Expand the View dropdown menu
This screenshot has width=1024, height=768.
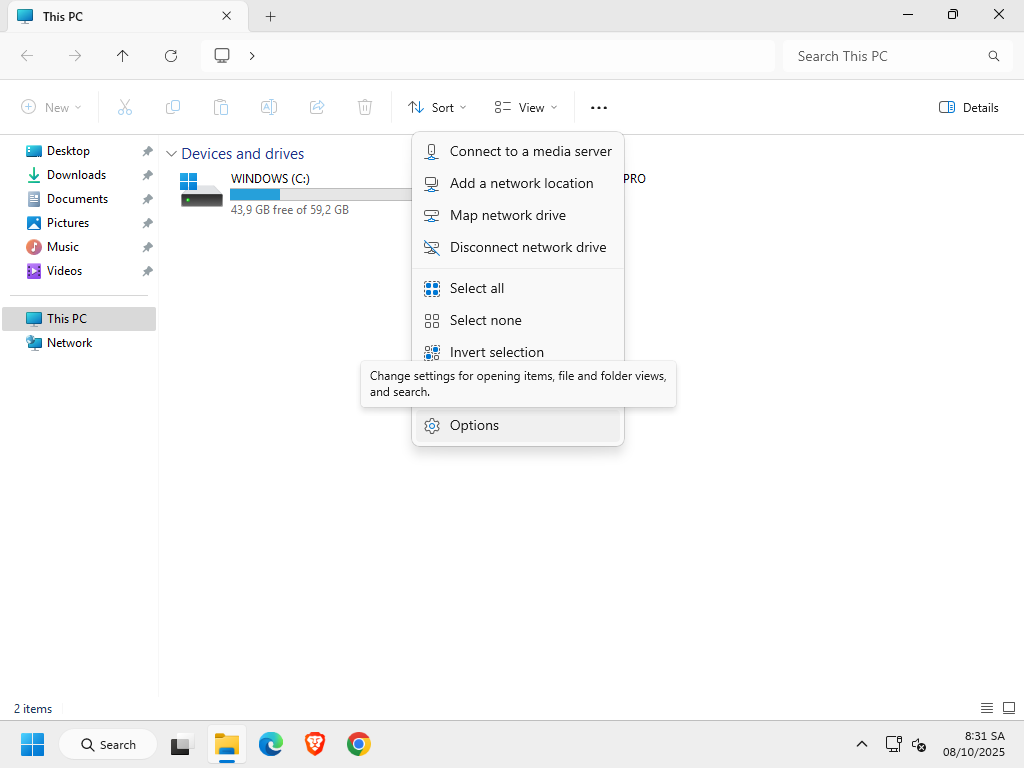click(x=525, y=108)
